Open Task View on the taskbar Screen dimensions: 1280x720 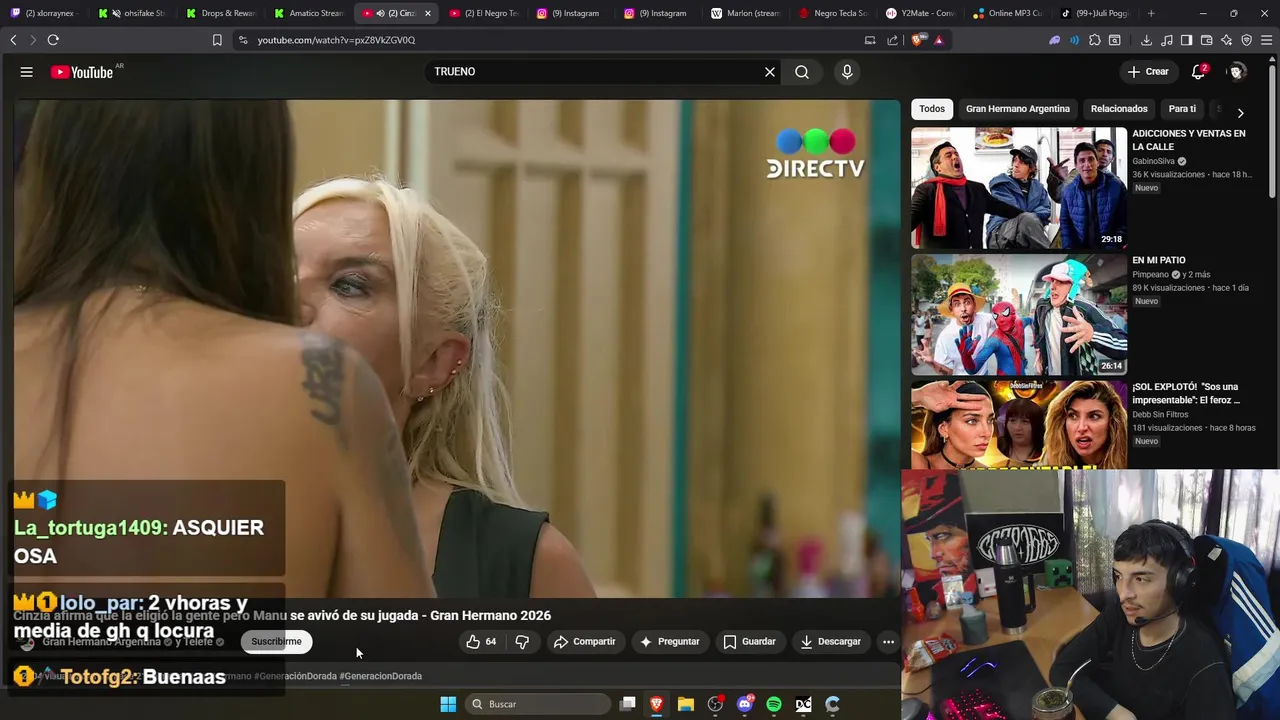click(627, 704)
